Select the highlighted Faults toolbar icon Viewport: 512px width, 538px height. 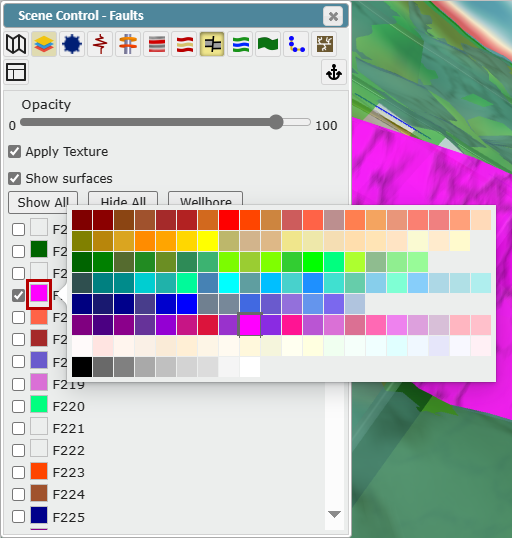coord(212,44)
